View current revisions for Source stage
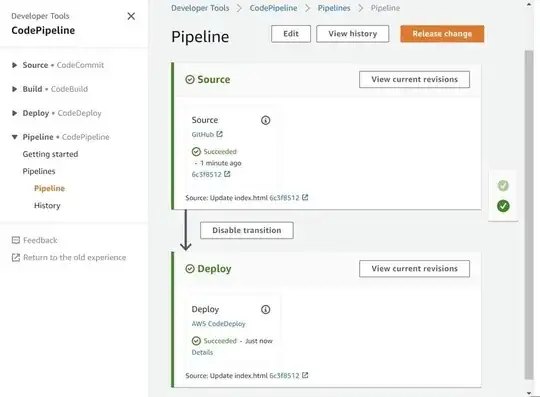Image resolution: width=540 pixels, height=397 pixels. [x=414, y=80]
